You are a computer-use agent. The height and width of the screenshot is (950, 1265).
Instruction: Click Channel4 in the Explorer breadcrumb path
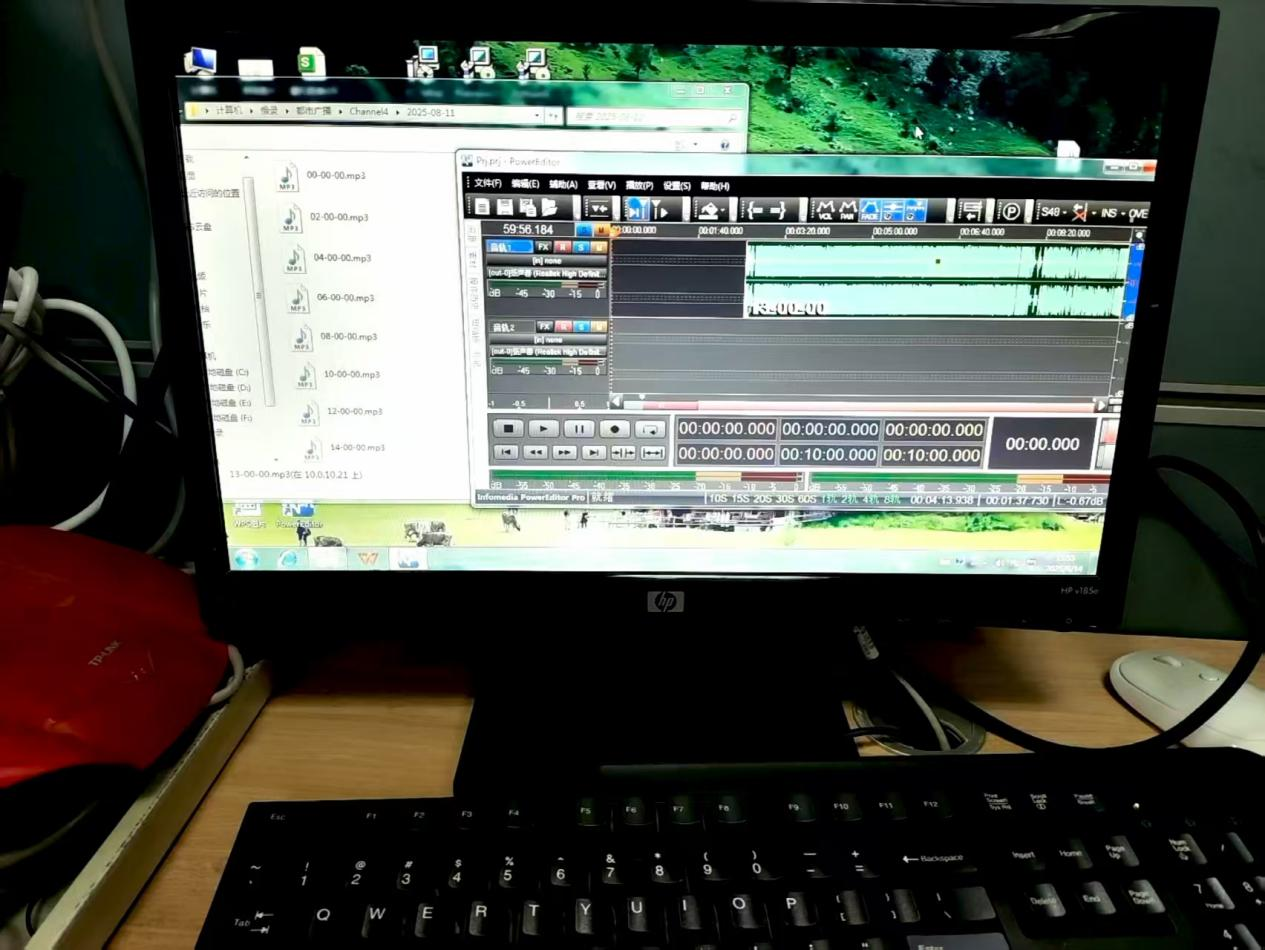coord(368,112)
